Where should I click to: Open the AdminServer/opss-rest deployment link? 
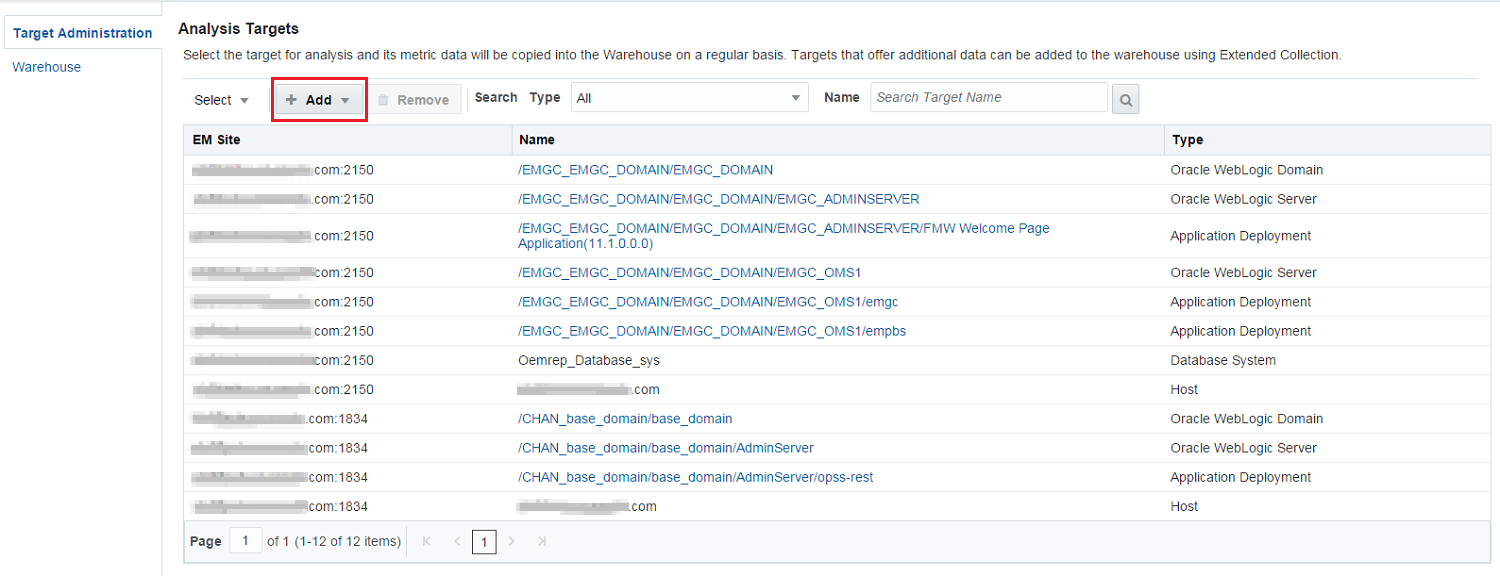(x=695, y=477)
